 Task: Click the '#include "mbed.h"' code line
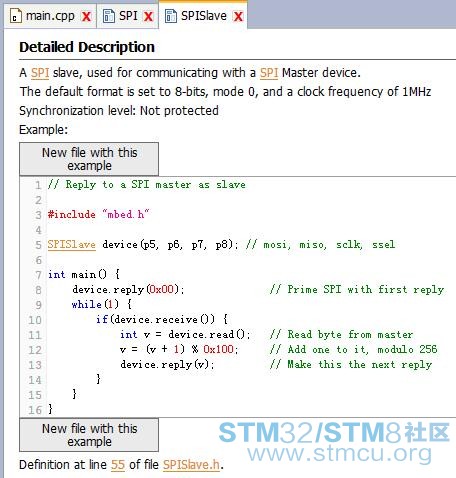tap(98, 214)
